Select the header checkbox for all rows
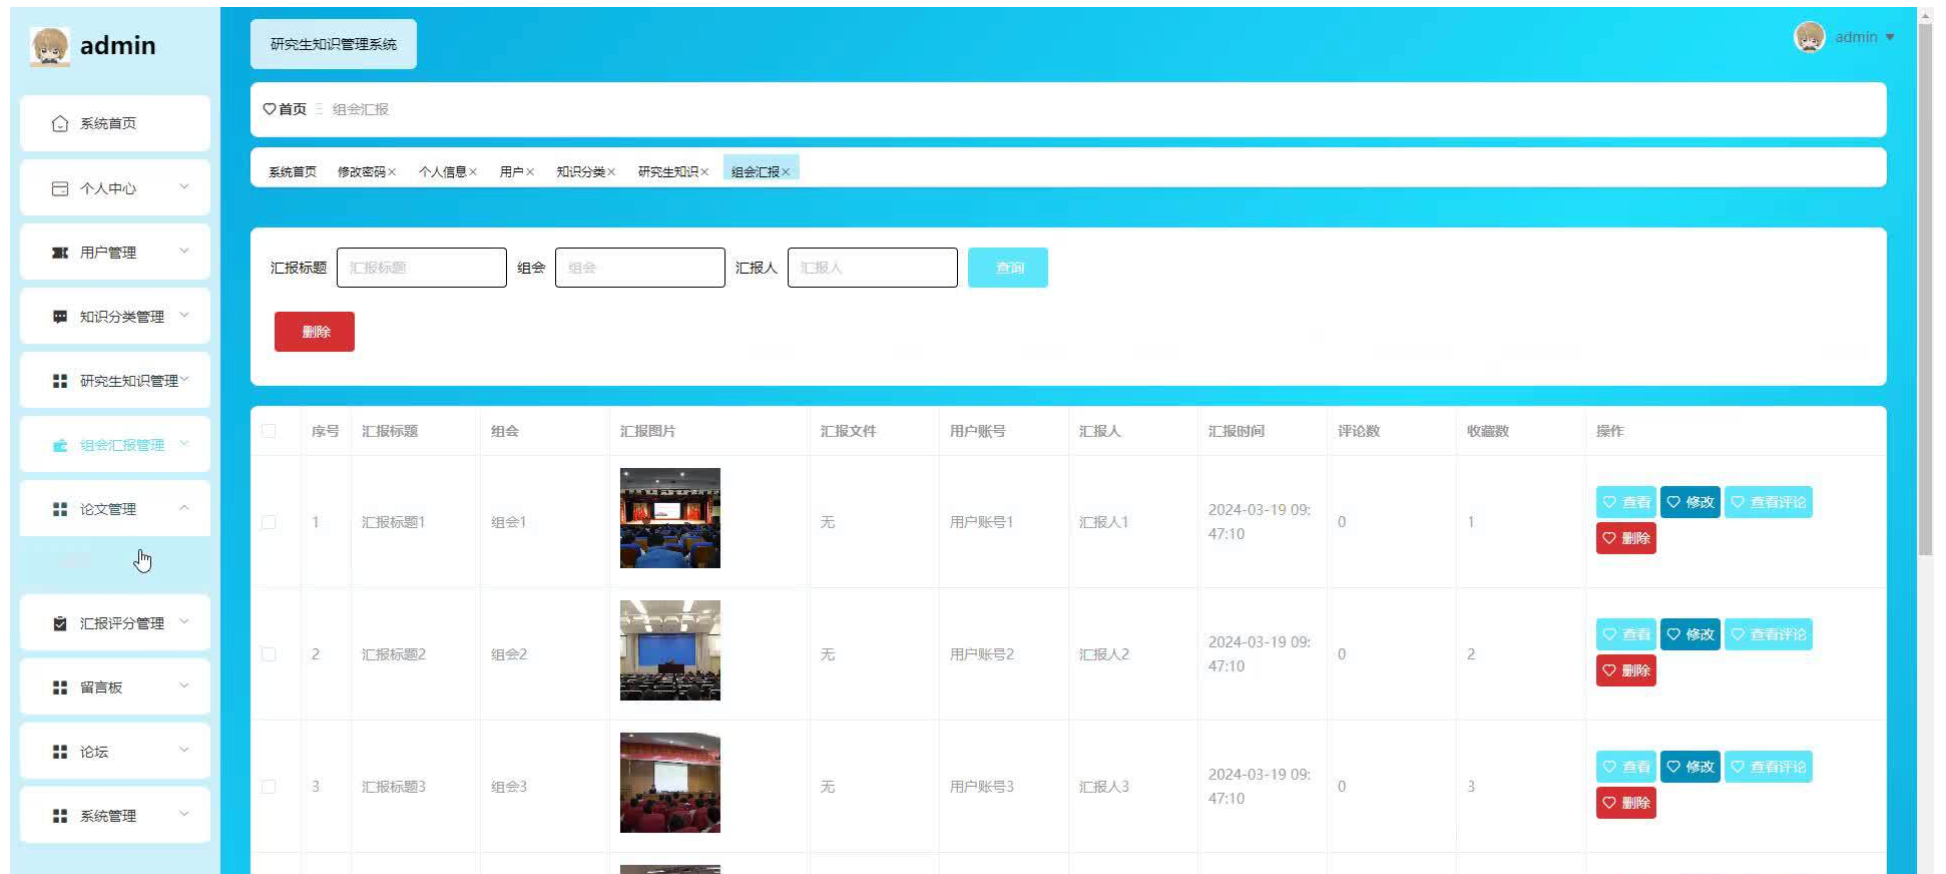 pyautogui.click(x=269, y=431)
